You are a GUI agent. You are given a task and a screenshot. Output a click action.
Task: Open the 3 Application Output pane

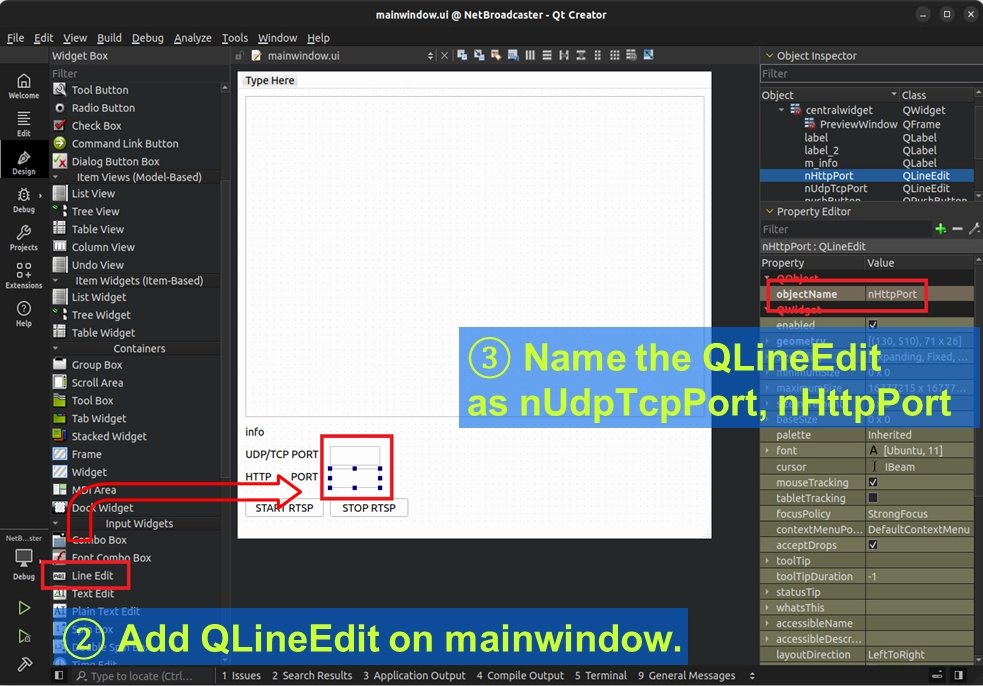click(414, 675)
